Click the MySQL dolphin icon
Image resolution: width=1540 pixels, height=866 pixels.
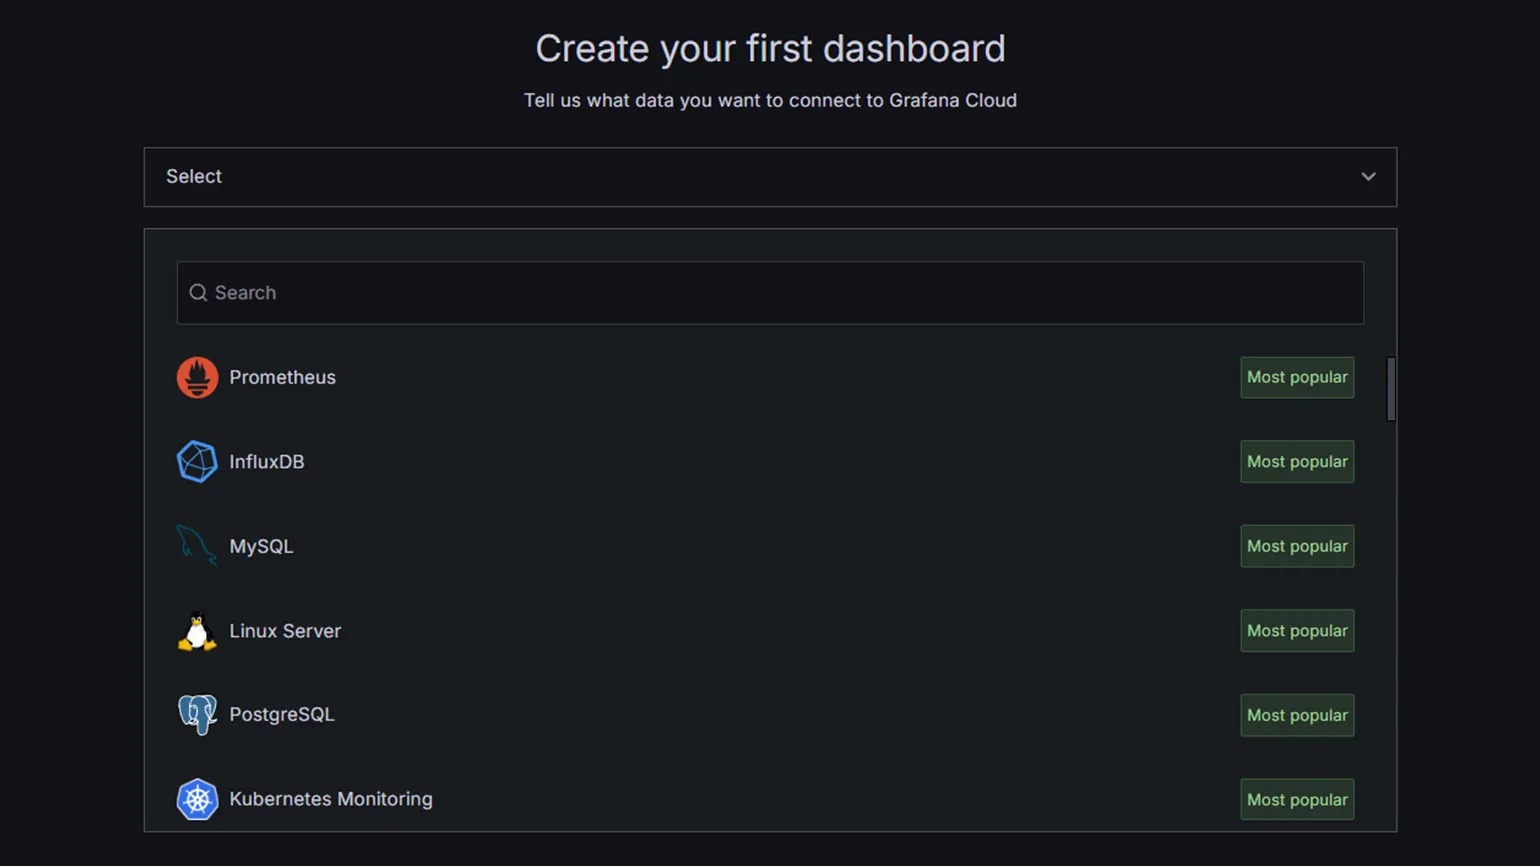pyautogui.click(x=197, y=546)
